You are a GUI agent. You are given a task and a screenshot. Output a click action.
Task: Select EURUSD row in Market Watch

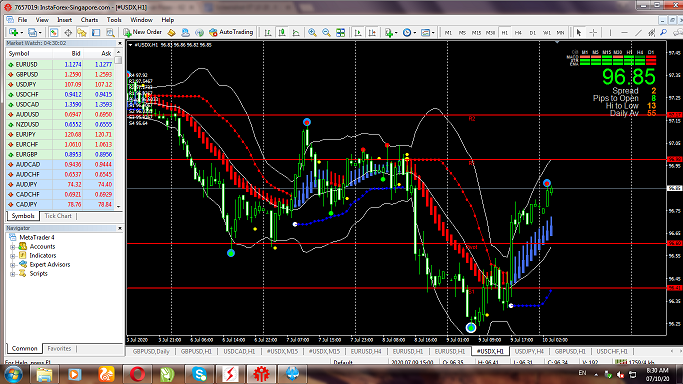click(60, 64)
